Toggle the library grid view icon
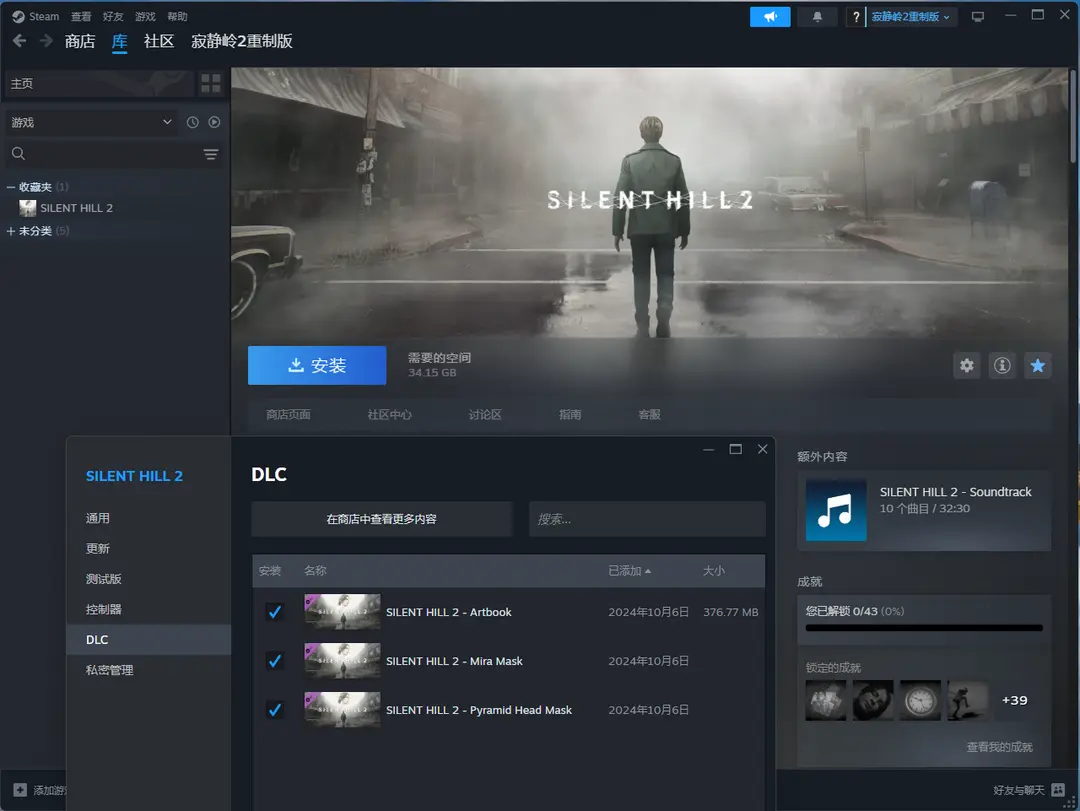Image resolution: width=1080 pixels, height=811 pixels. pos(211,83)
